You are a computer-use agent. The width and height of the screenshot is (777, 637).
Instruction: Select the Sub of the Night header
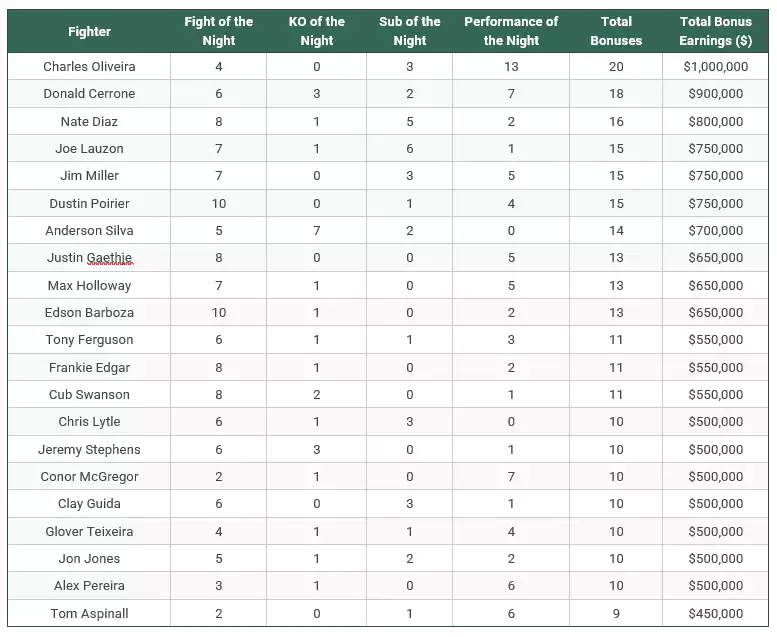(x=409, y=31)
